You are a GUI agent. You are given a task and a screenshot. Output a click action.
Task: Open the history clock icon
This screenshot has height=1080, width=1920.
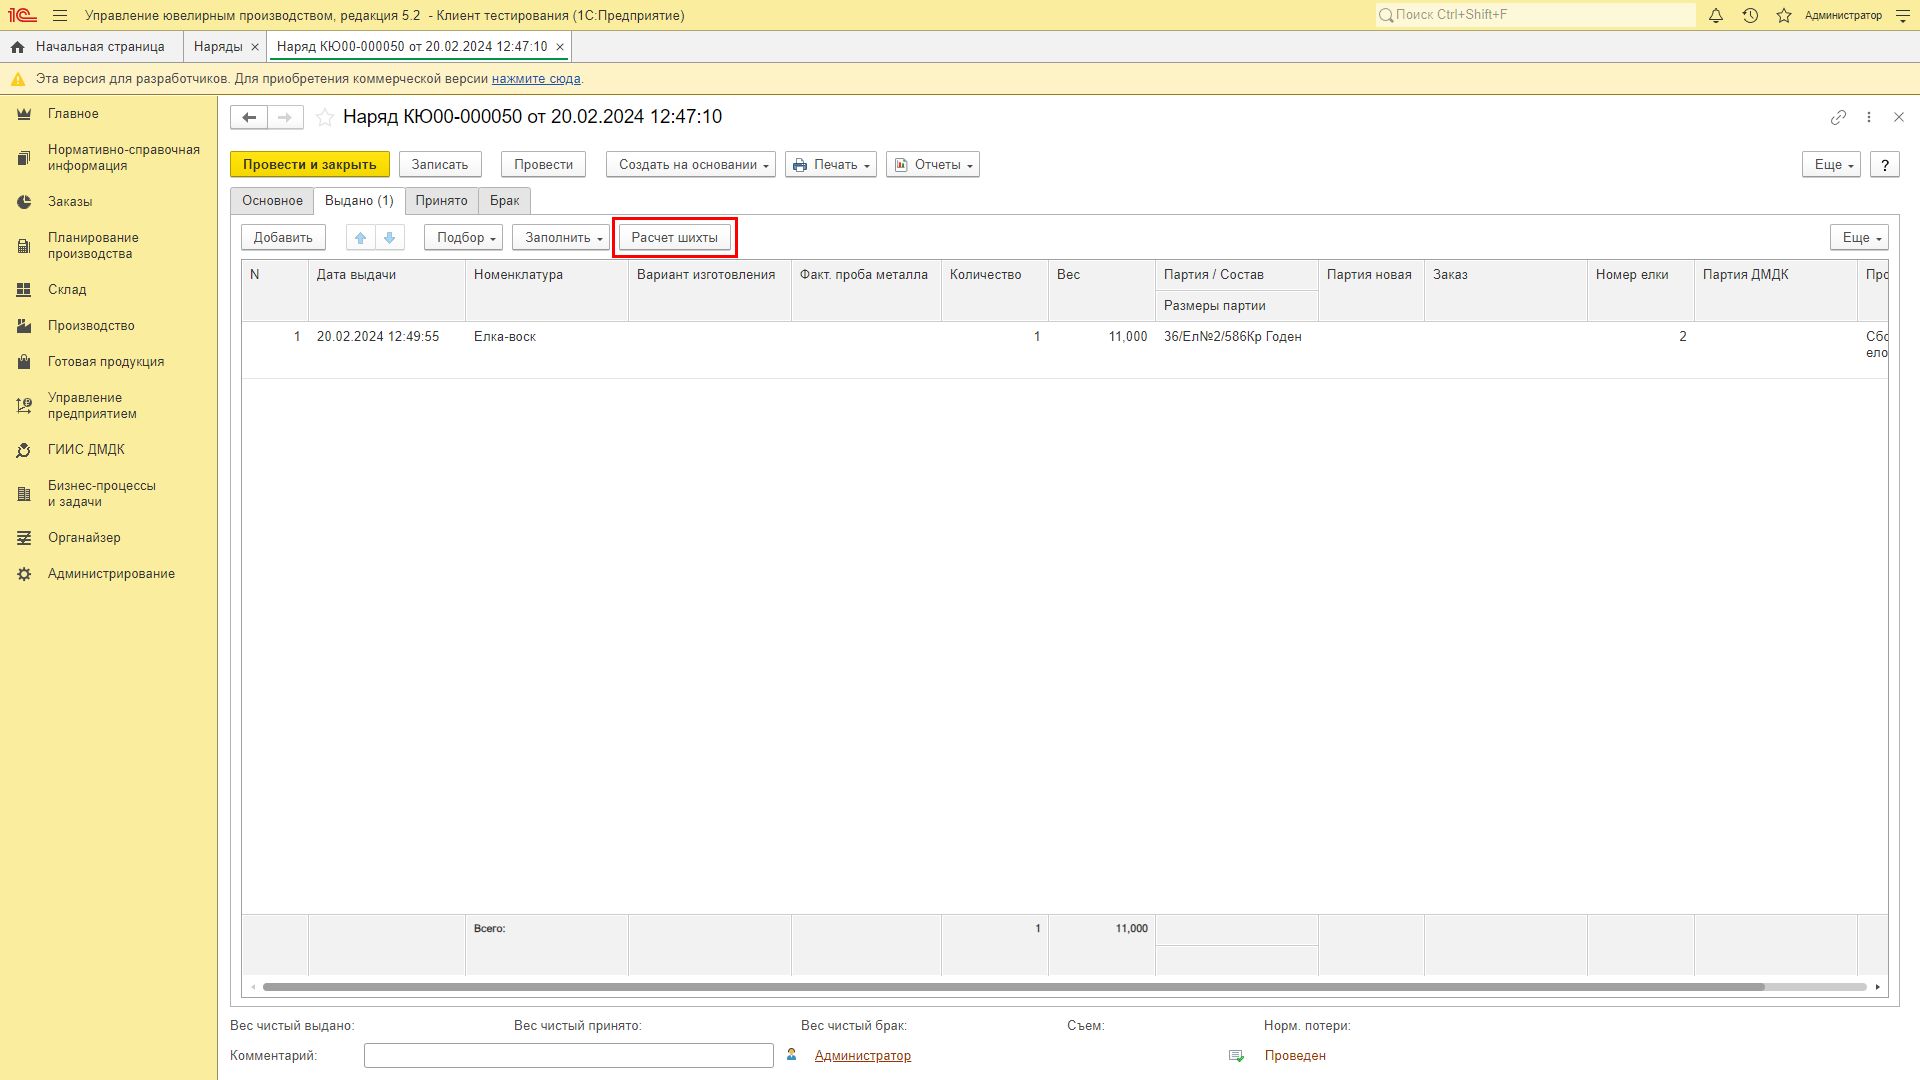point(1750,16)
